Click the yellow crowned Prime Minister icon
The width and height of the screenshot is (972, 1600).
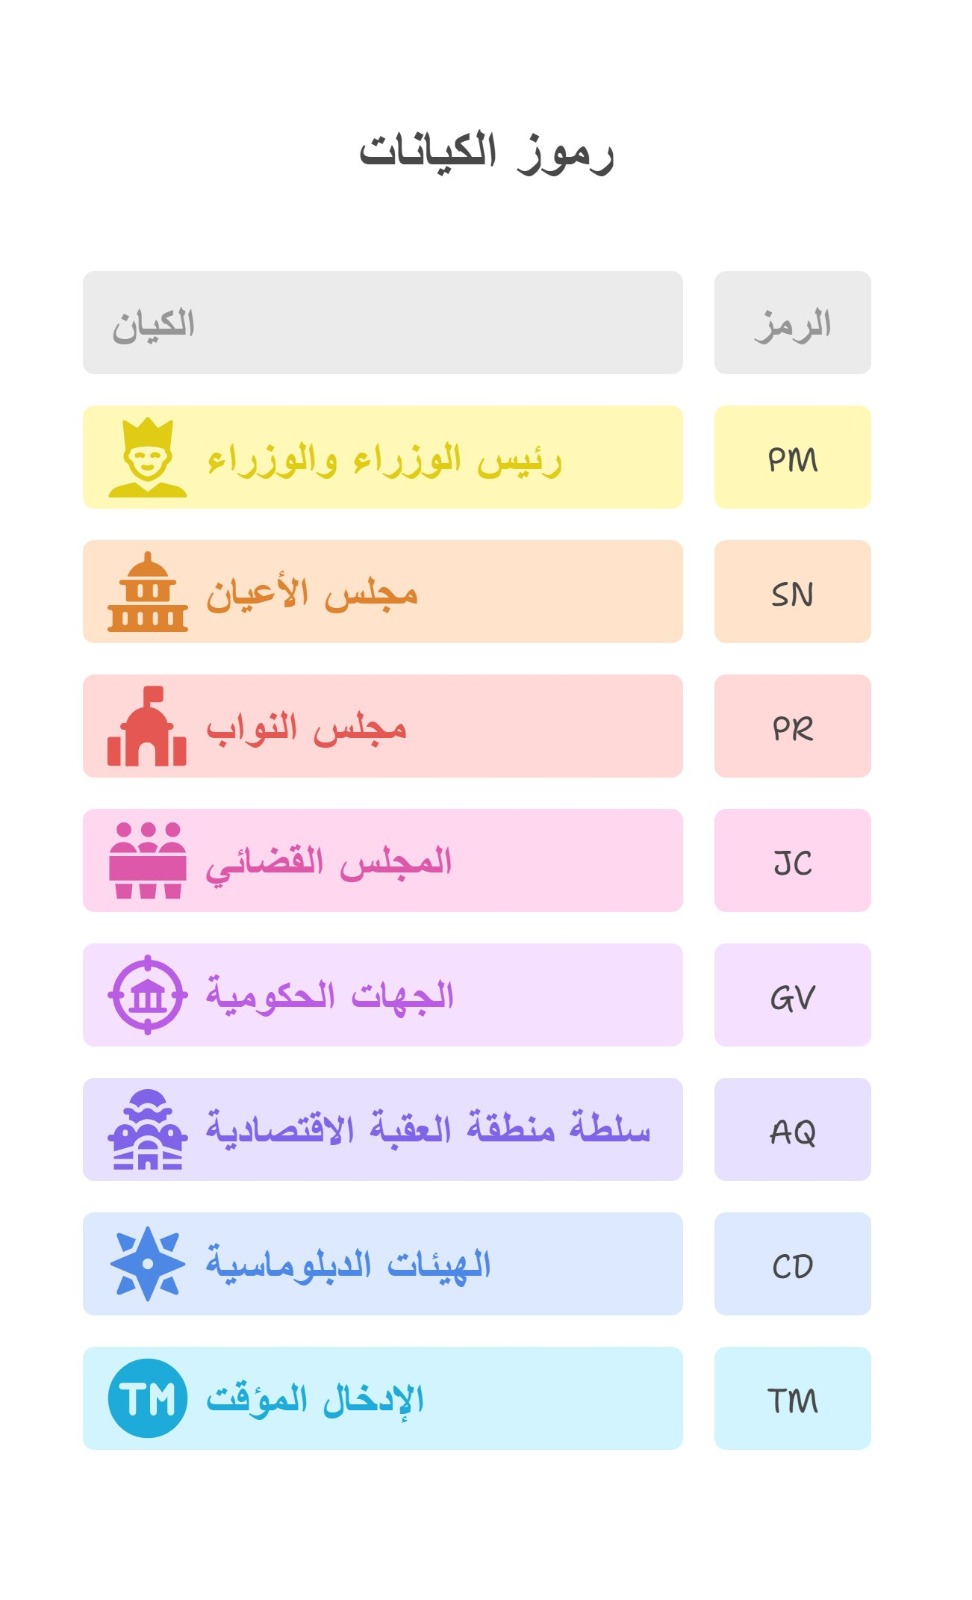[x=147, y=458]
